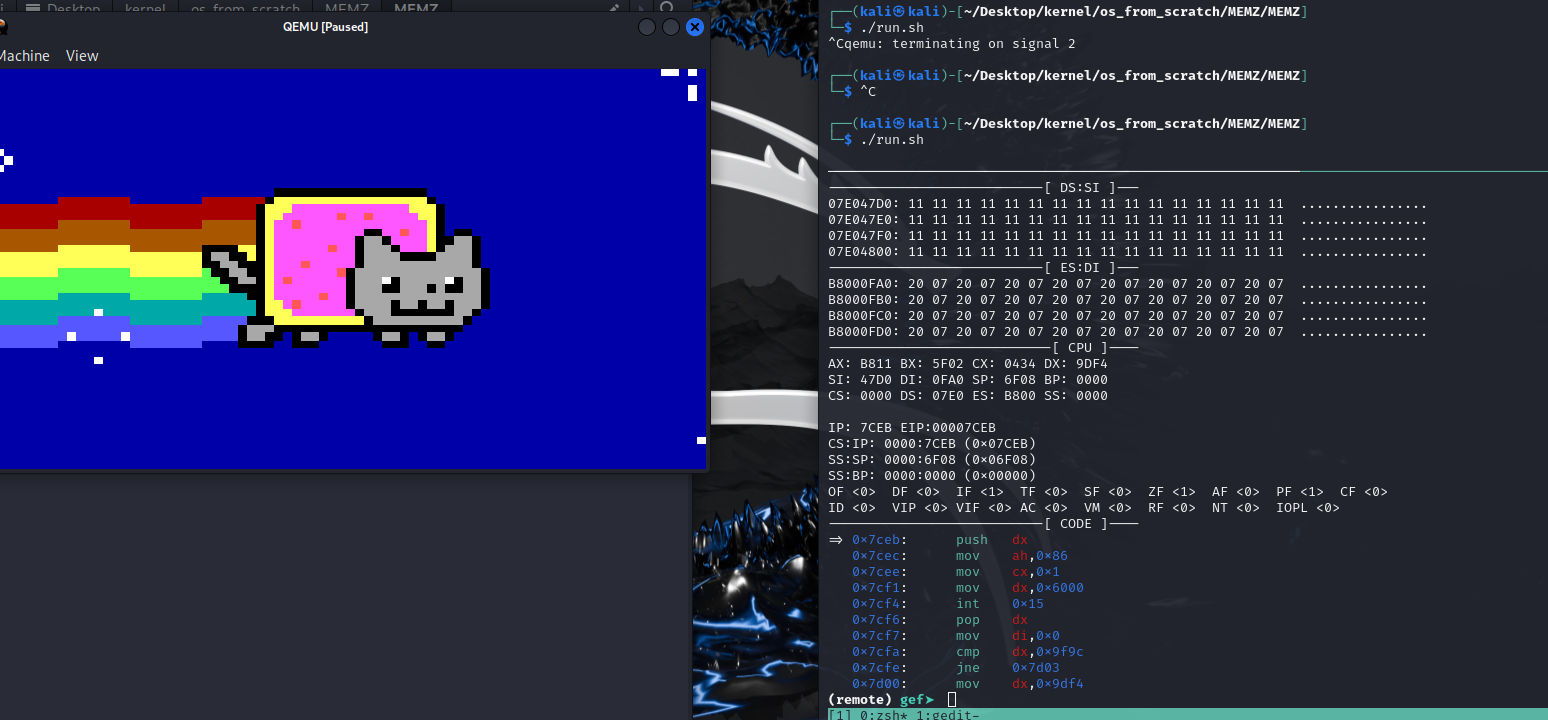The height and width of the screenshot is (720, 1548).
Task: Click the SS:SP: 0000:6F08 line
Action: click(x=932, y=460)
